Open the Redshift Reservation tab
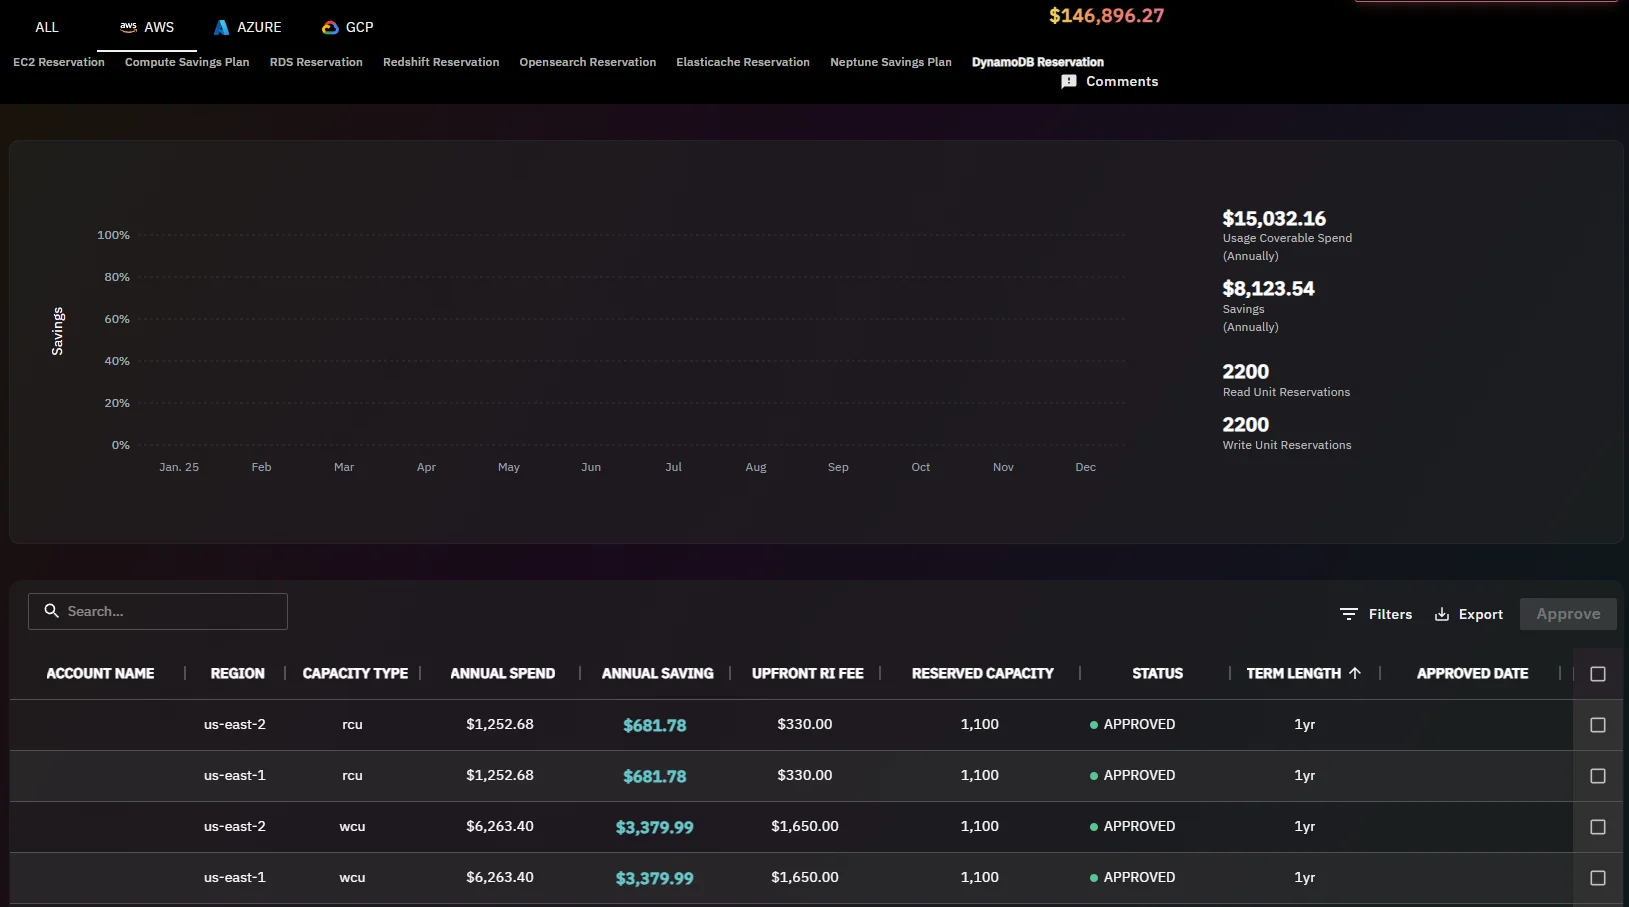Screen dimensions: 1629x907 [441, 62]
